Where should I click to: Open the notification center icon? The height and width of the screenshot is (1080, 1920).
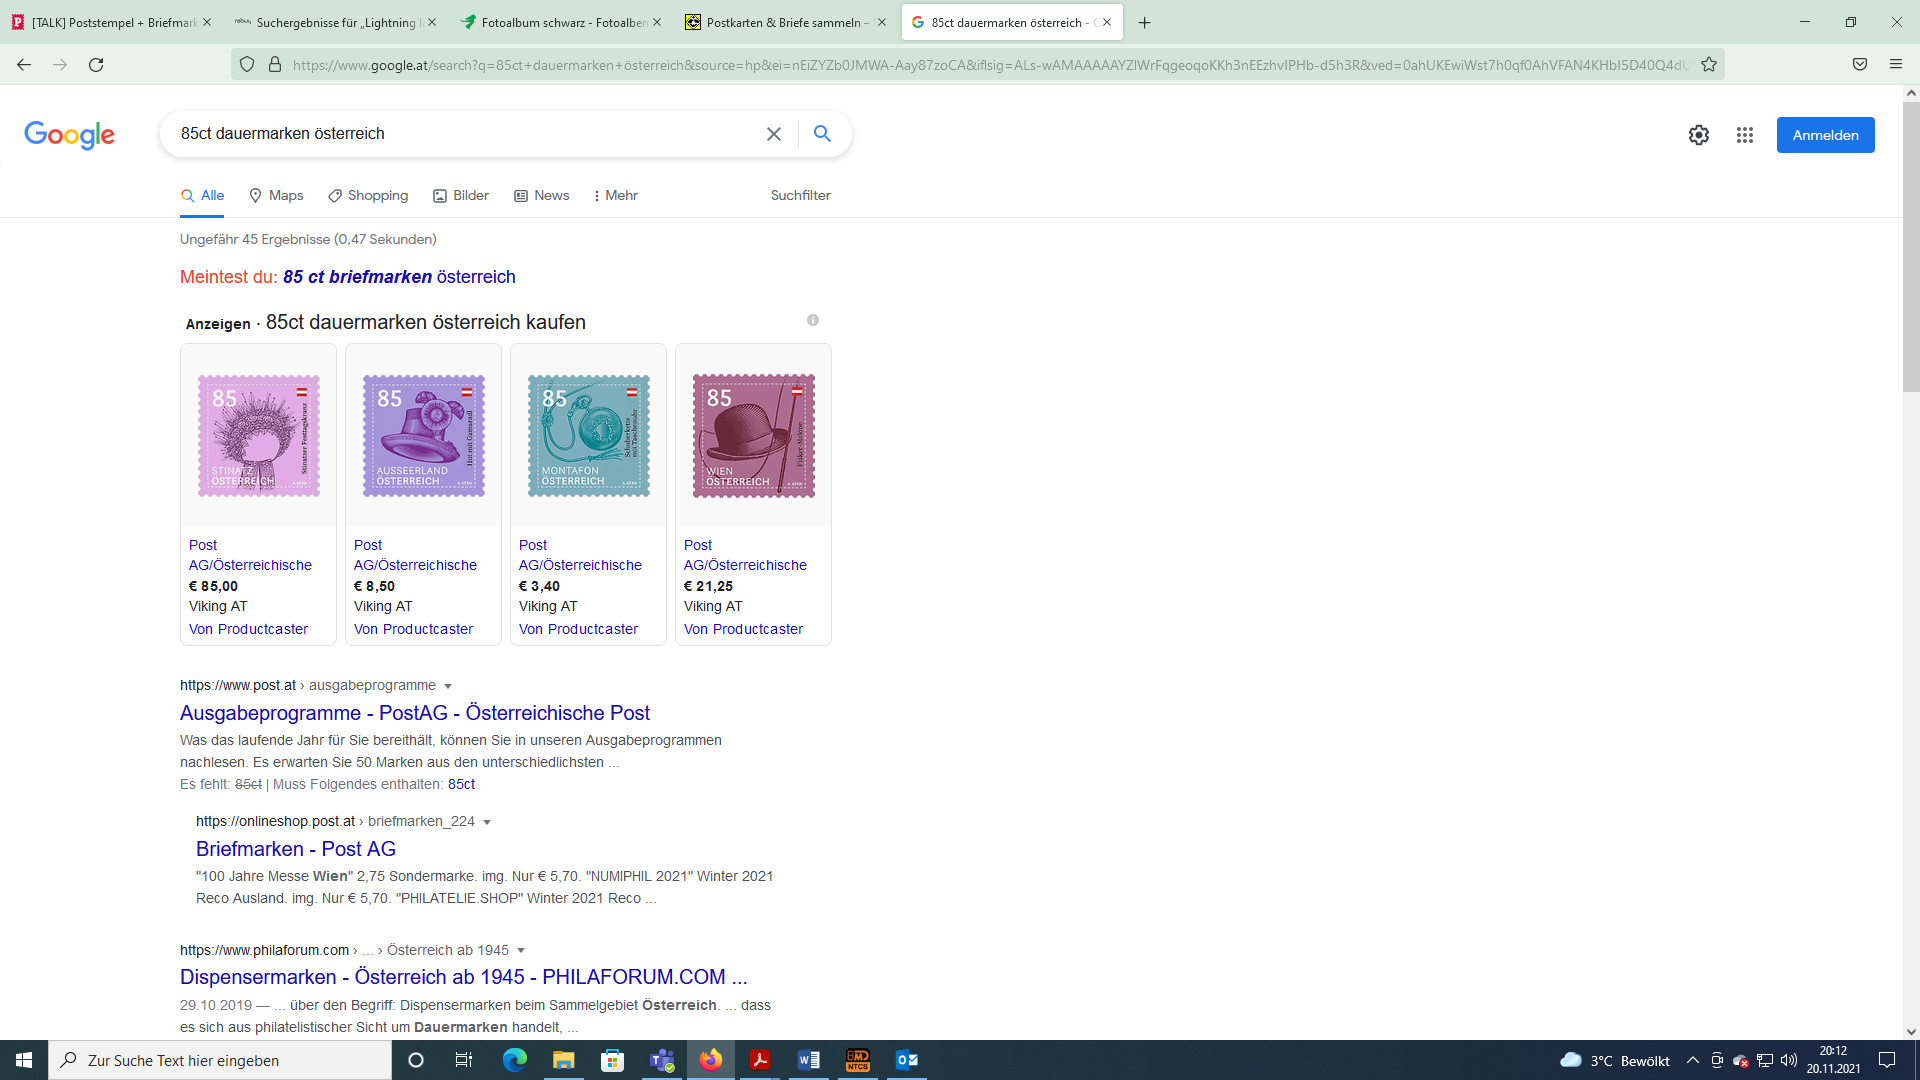1887,1060
